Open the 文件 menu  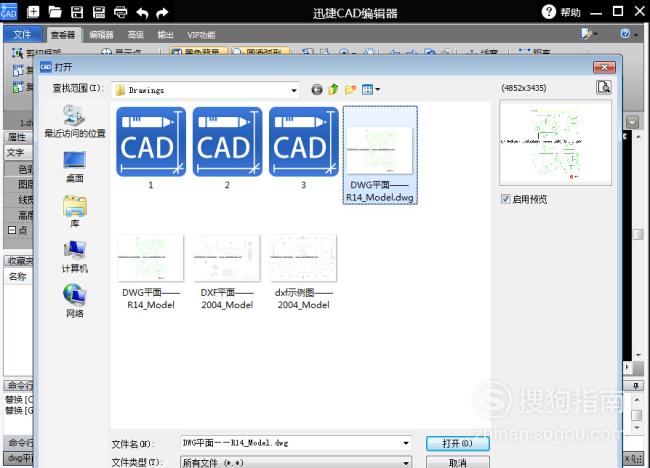pos(22,34)
